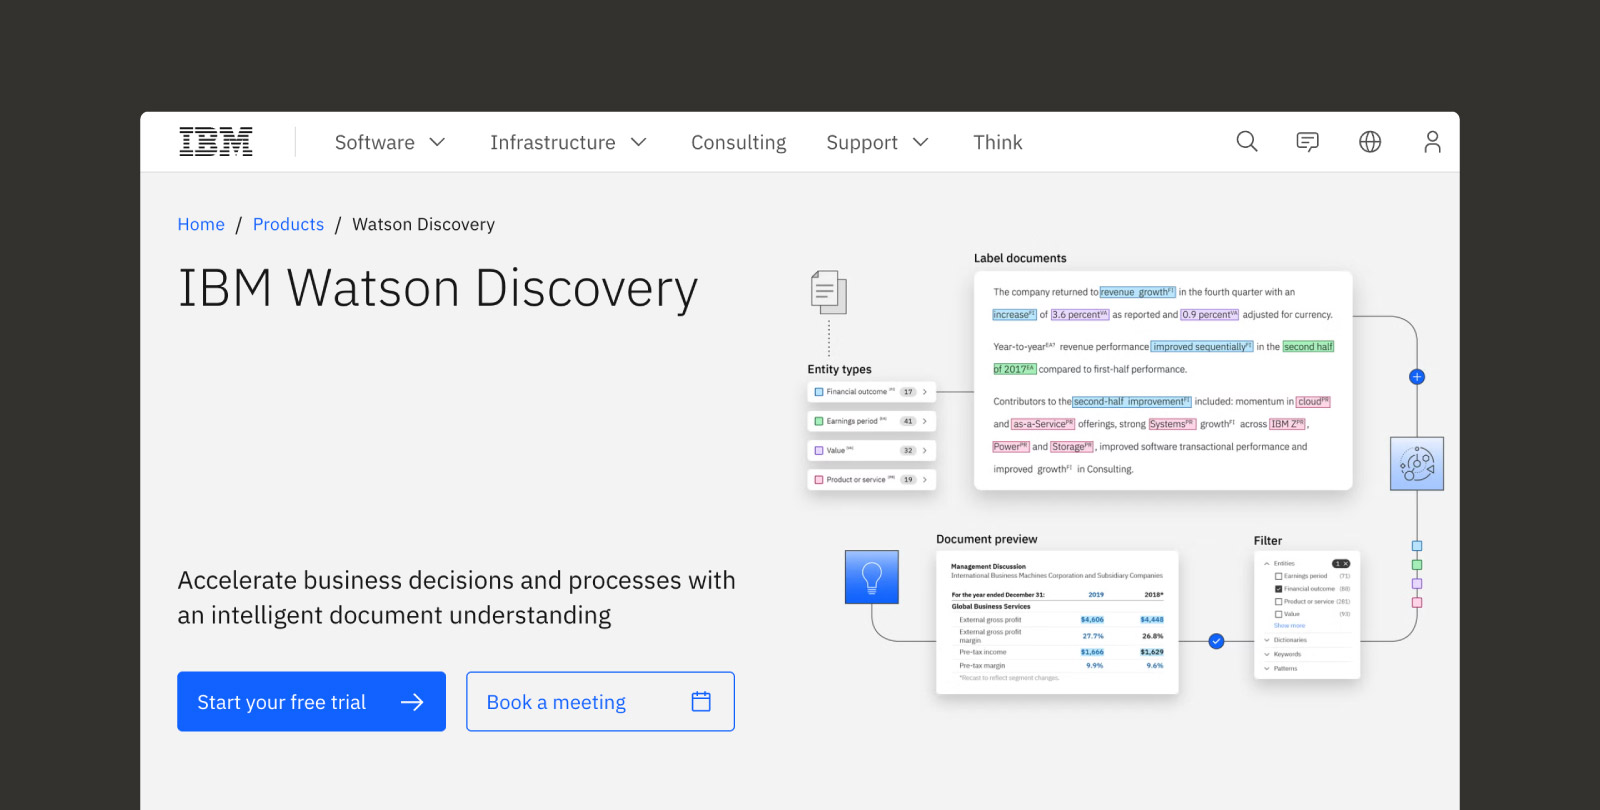Click the circular network icon tile
Image resolution: width=1600 pixels, height=810 pixels.
[1417, 463]
